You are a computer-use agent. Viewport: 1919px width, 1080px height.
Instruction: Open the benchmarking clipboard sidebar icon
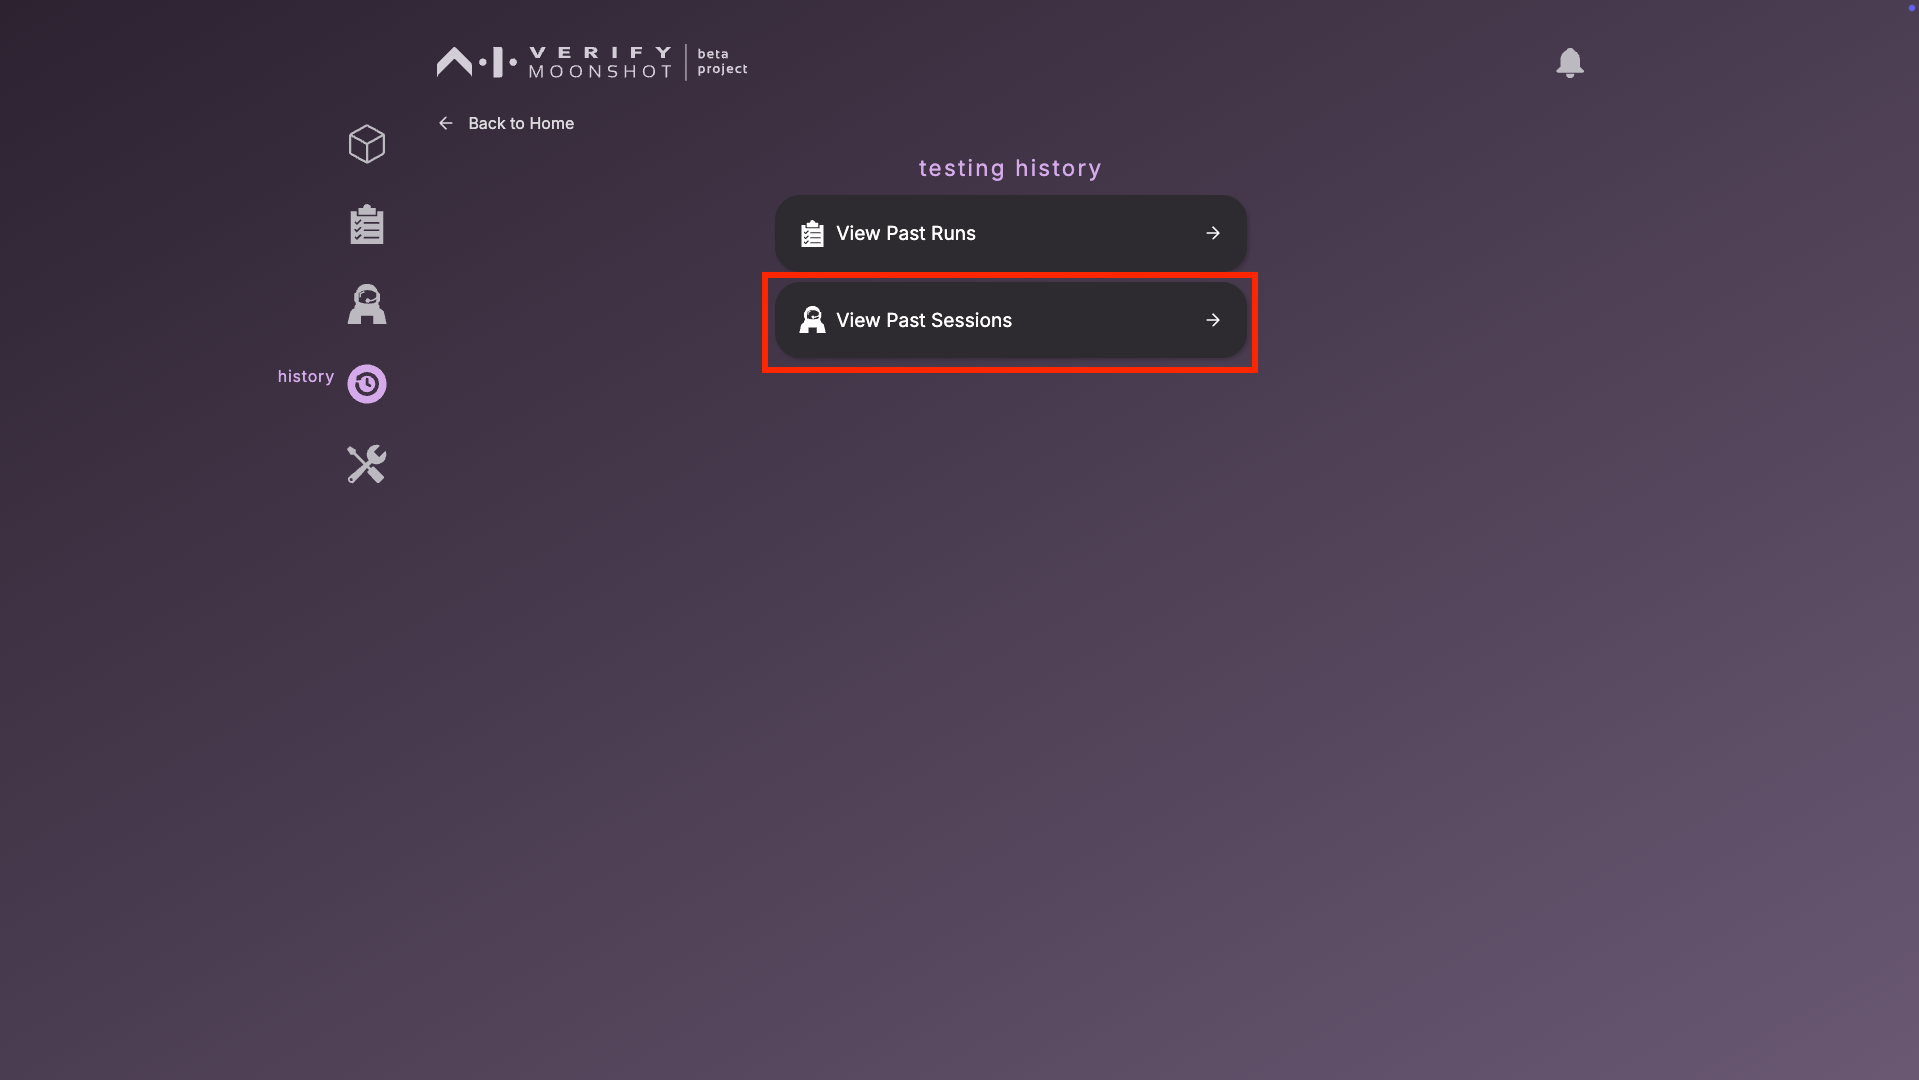[367, 225]
